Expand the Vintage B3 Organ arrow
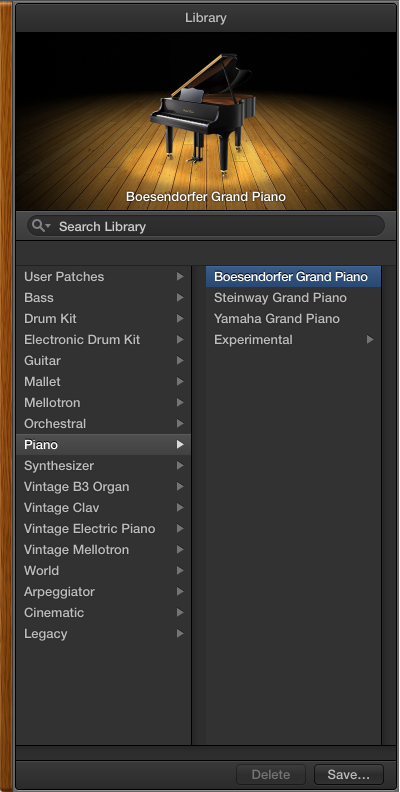Viewport: 400px width, 792px height. pyautogui.click(x=180, y=486)
